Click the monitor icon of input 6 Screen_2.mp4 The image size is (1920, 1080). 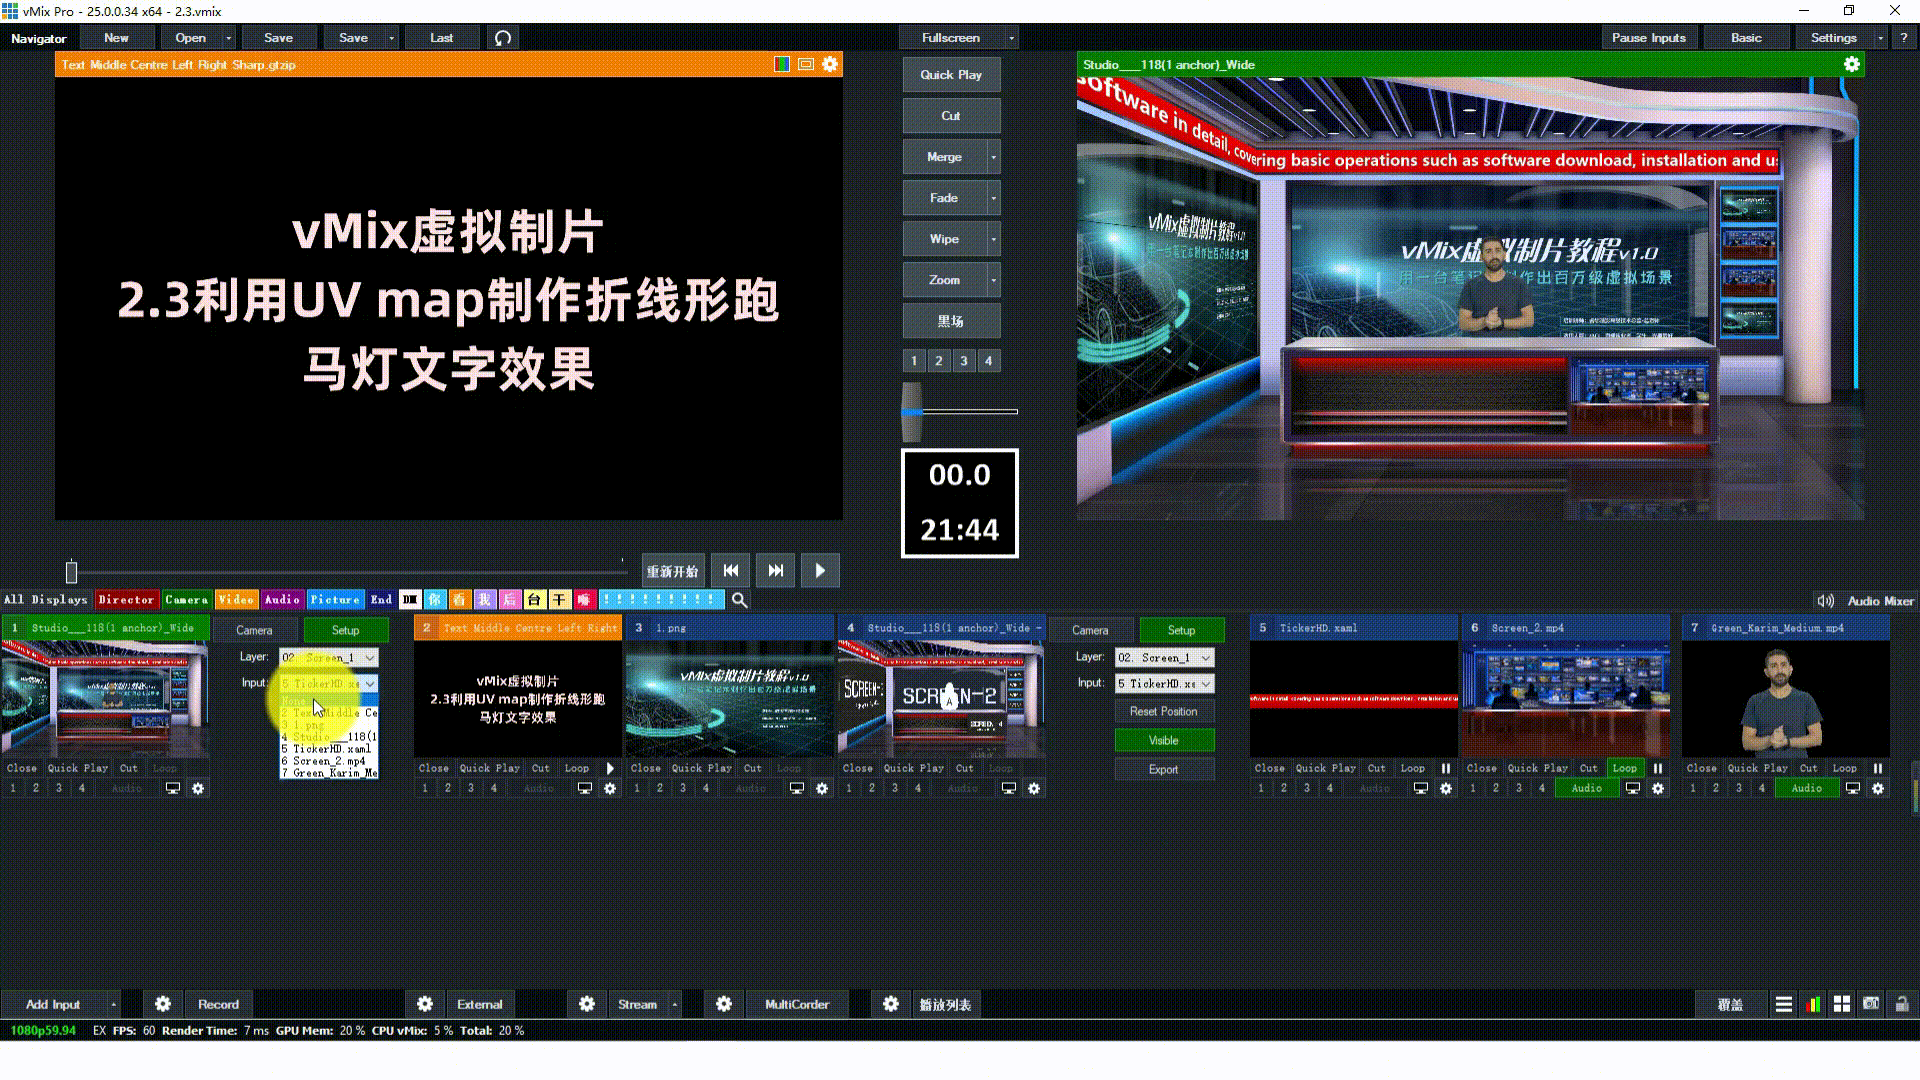pos(1633,789)
